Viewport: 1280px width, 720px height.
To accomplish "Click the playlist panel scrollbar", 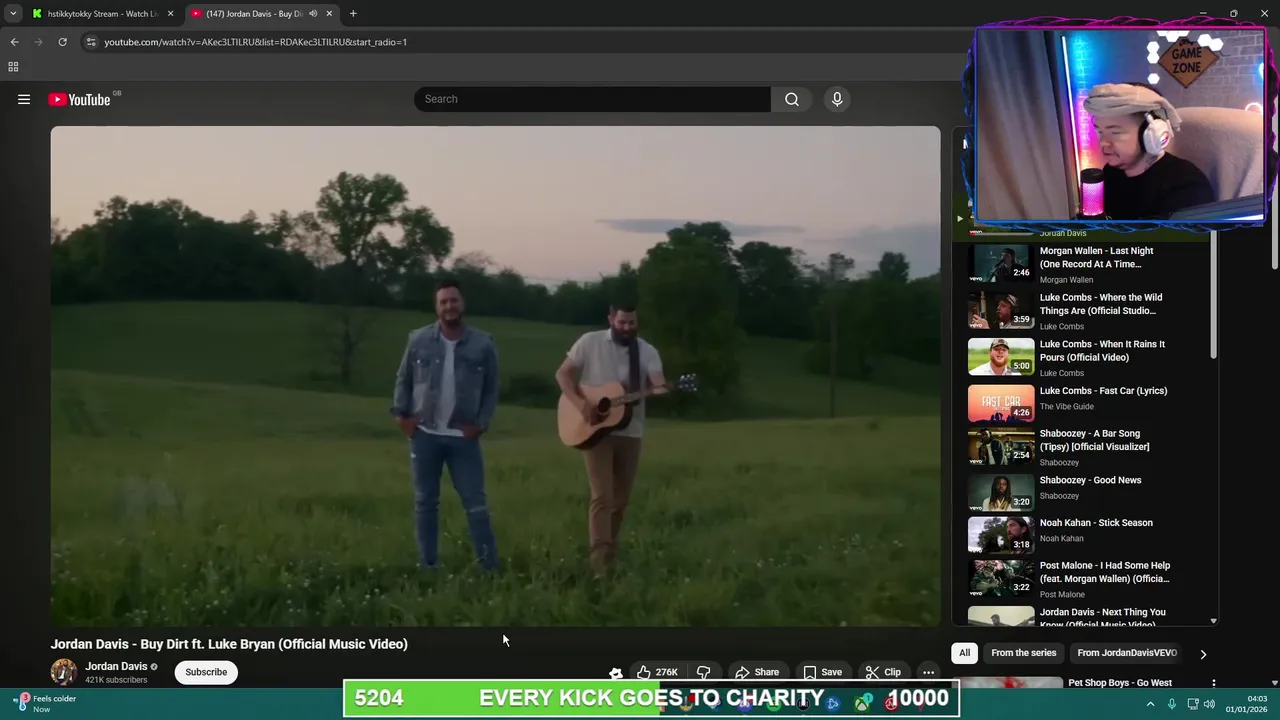I will coord(1214,297).
